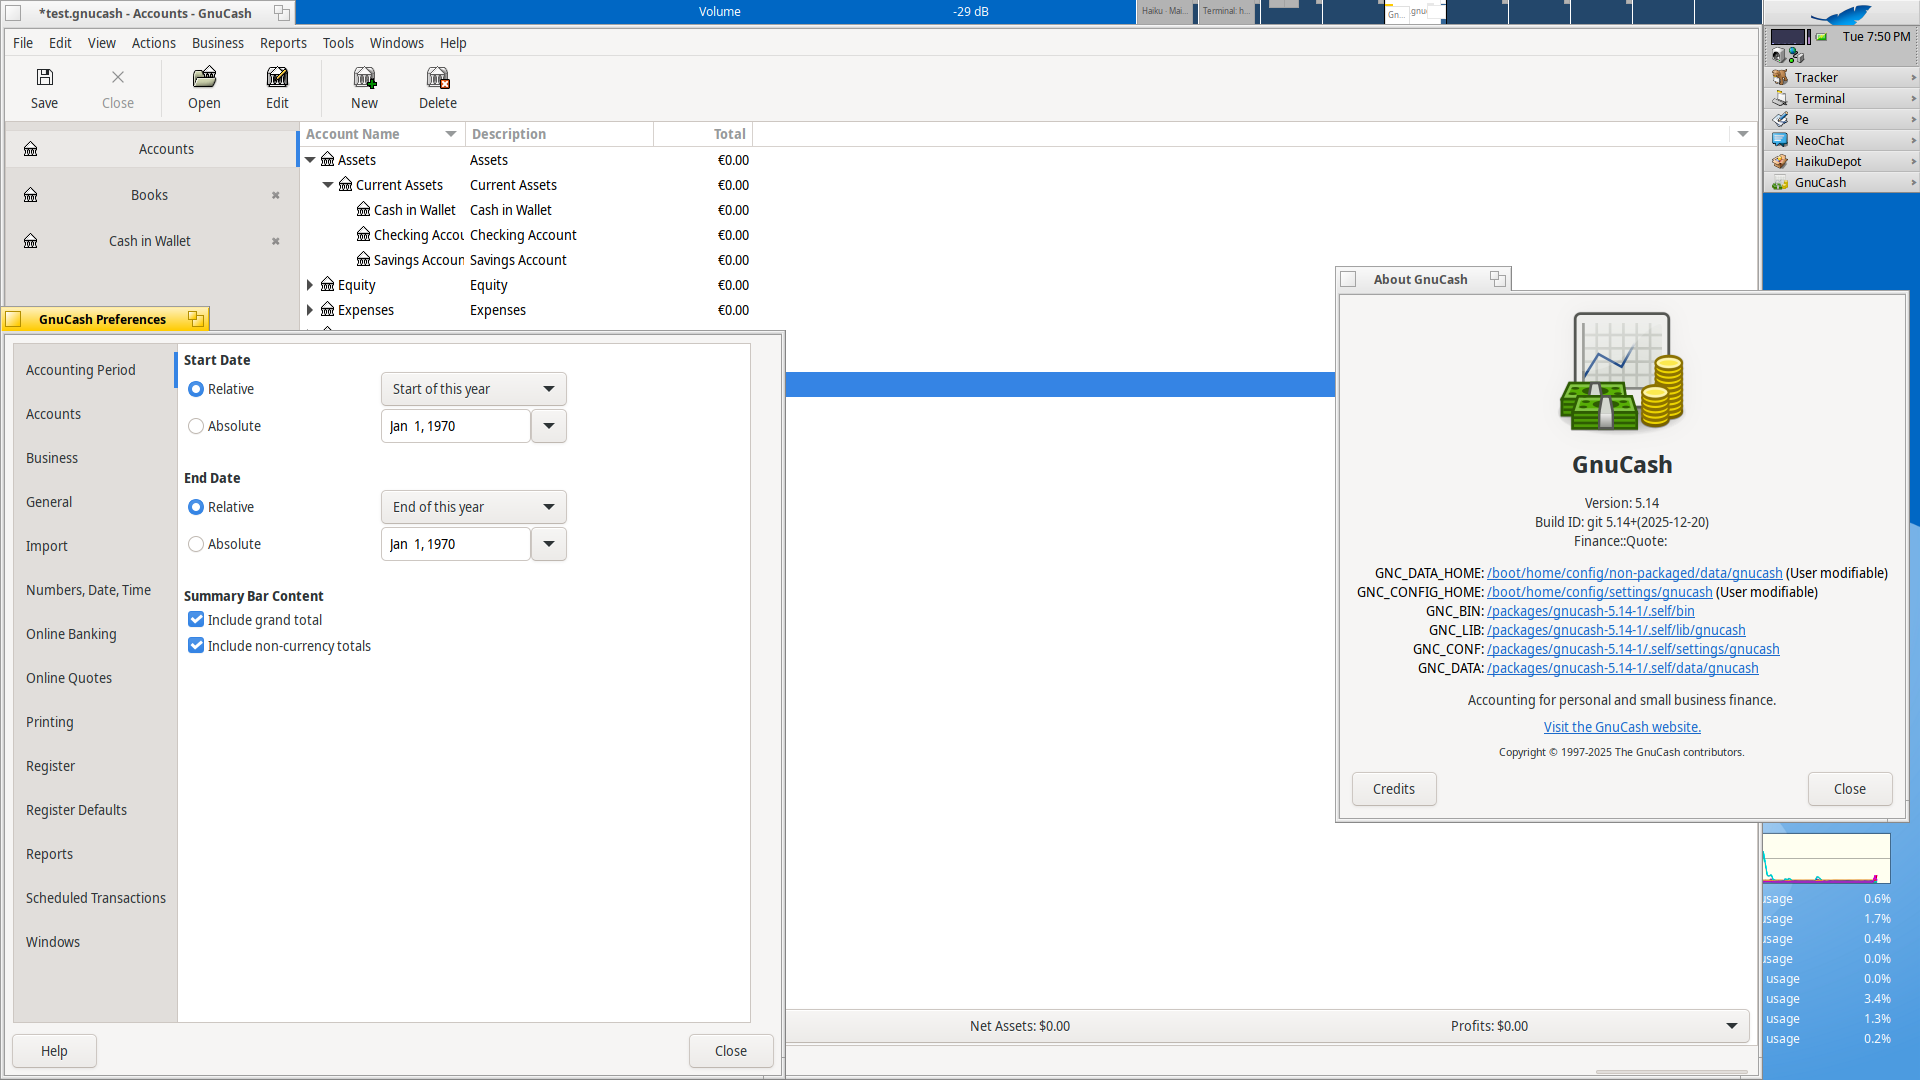Open the Start Date calendar dropdown arrow

click(549, 426)
